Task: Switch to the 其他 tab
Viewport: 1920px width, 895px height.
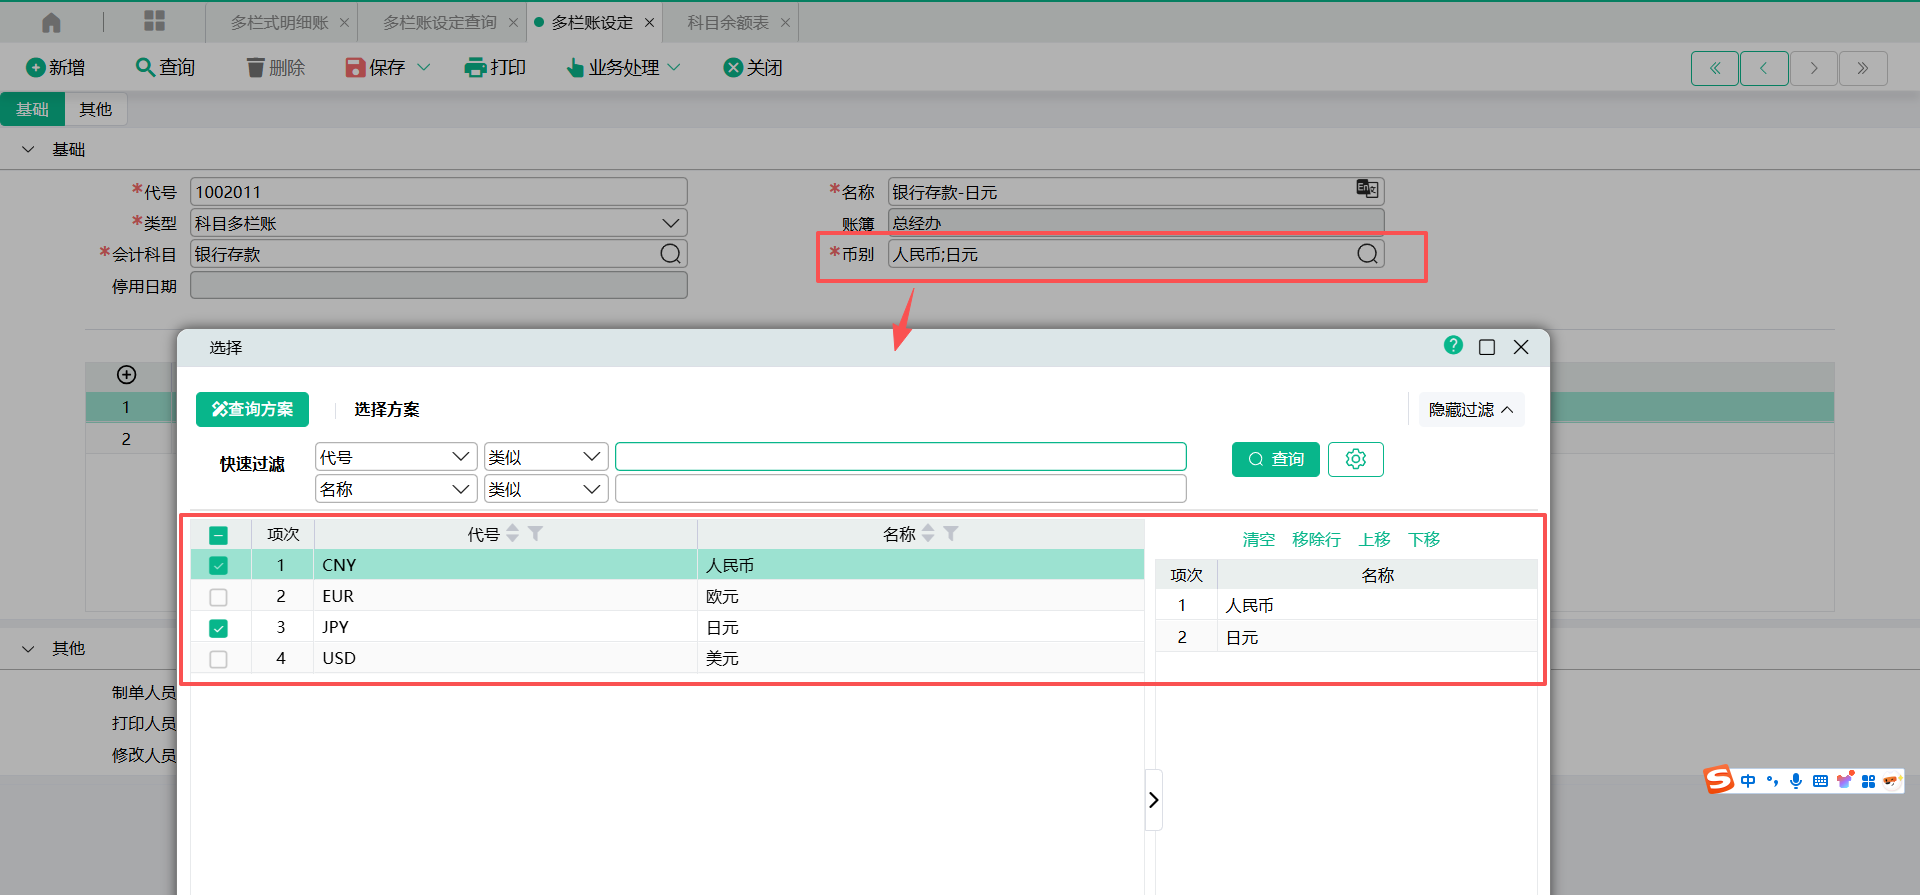Action: 96,109
